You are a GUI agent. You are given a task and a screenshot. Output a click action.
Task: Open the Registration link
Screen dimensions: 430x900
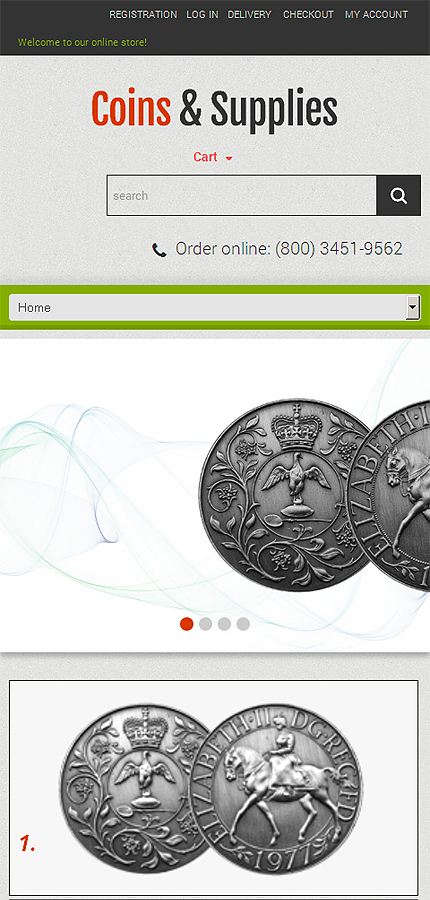point(143,14)
